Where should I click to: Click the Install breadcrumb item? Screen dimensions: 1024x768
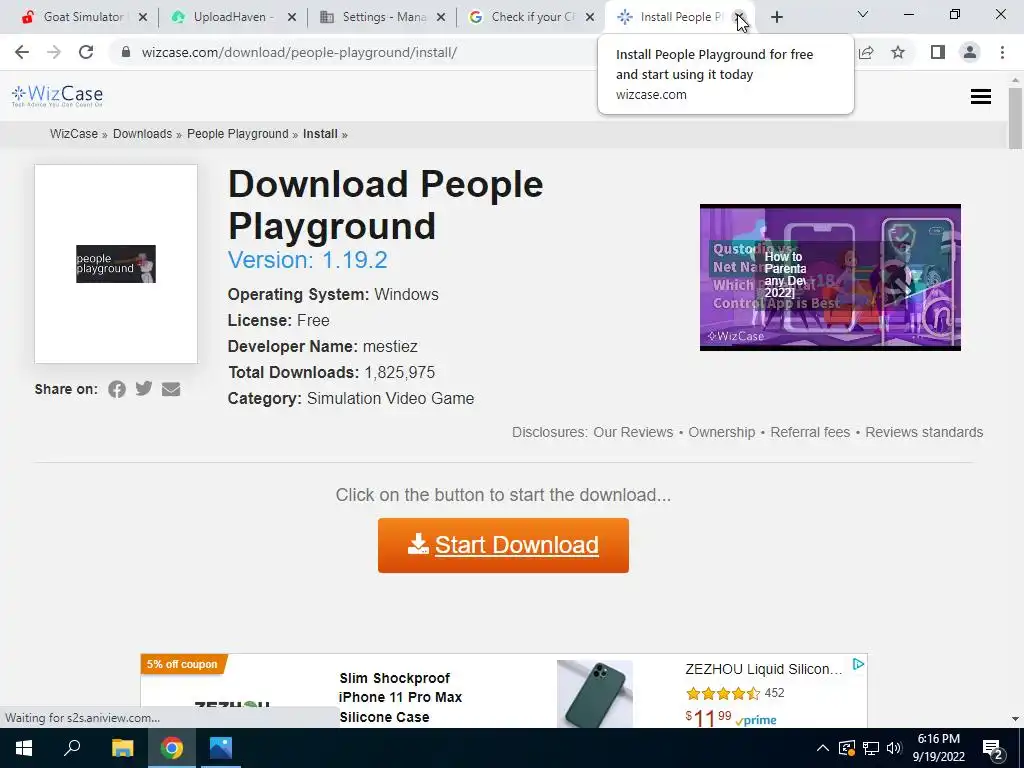(x=320, y=134)
